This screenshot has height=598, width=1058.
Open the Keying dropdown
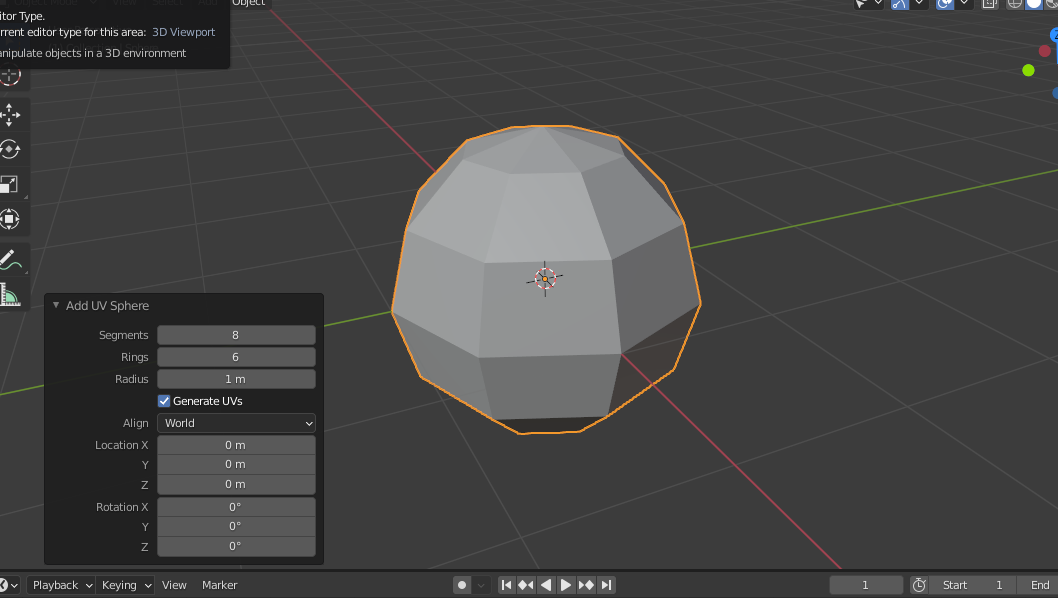coord(126,585)
